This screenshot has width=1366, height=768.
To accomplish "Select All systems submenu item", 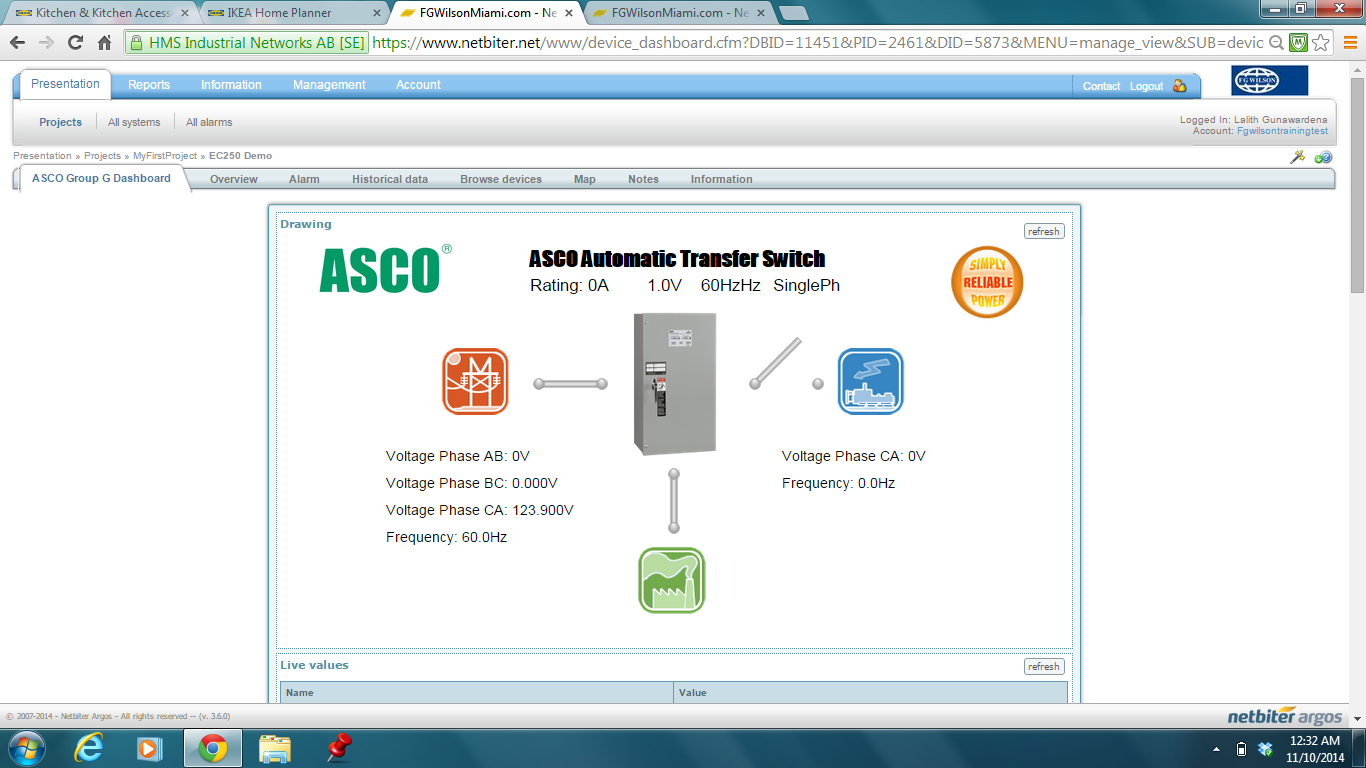I will (134, 122).
